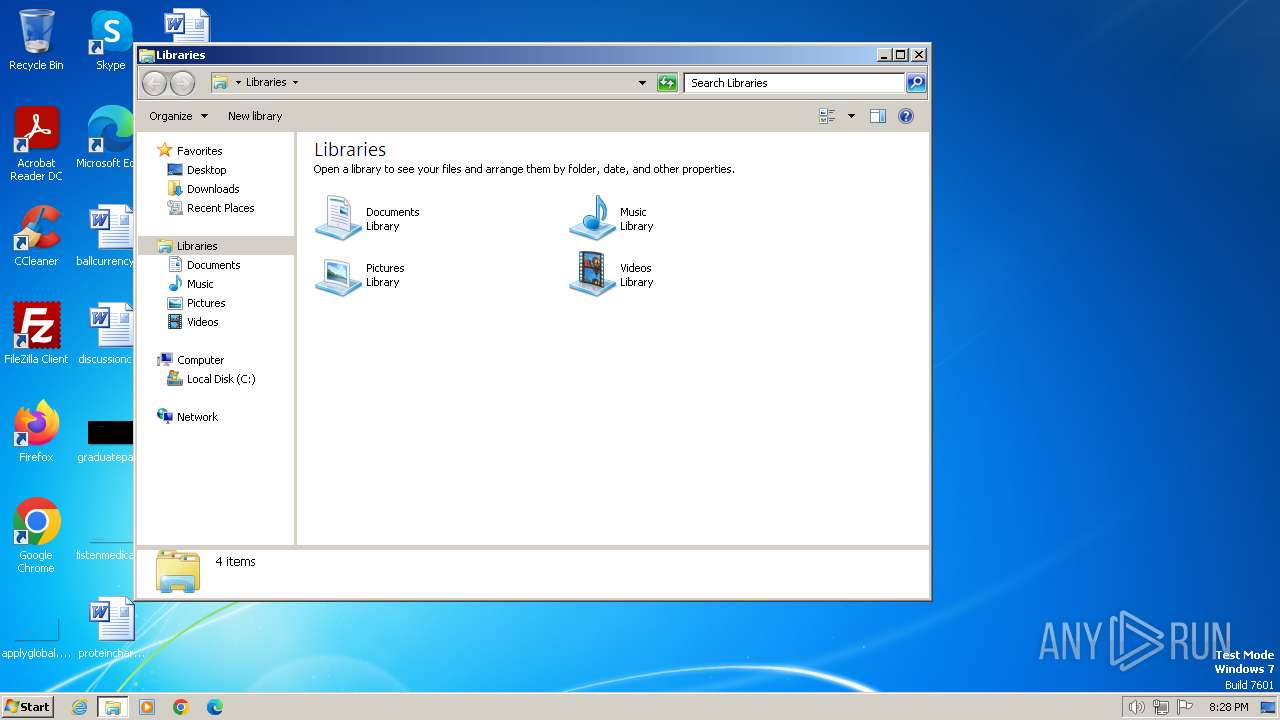This screenshot has width=1280, height=720.
Task: Select Downloads under Favorites
Action: click(213, 189)
